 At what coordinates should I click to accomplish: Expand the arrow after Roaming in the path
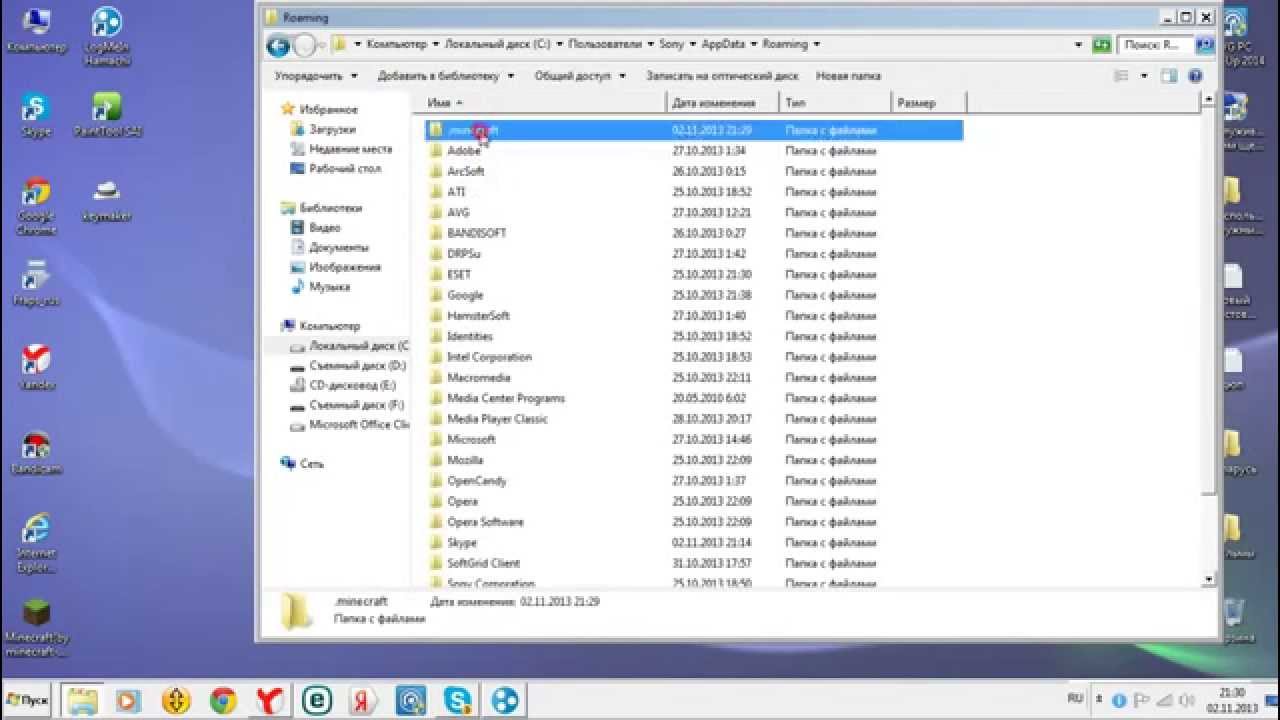[816, 45]
